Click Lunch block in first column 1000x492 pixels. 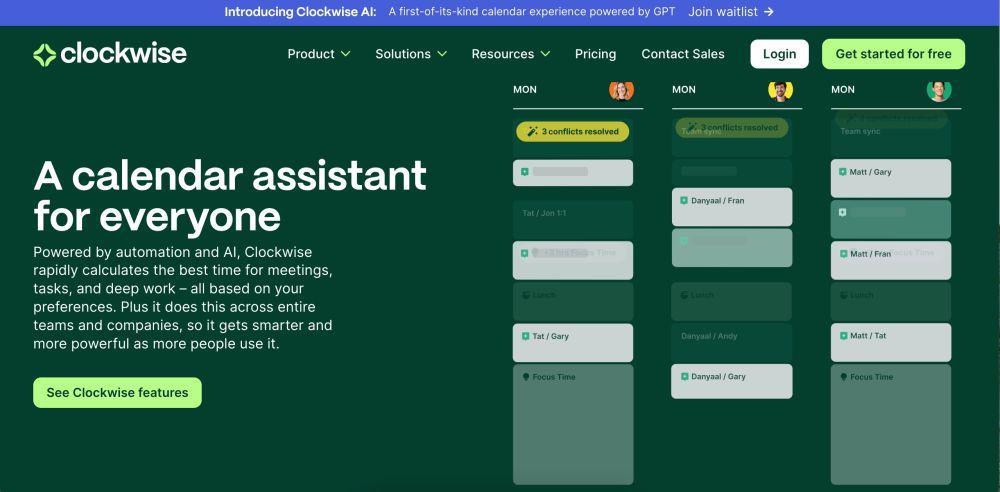click(573, 301)
